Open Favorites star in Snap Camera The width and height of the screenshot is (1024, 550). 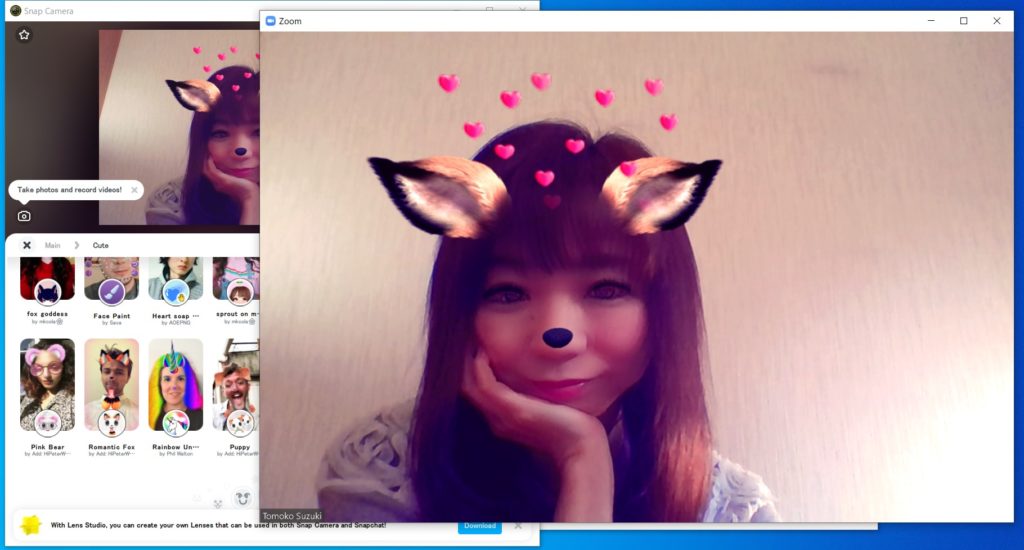(24, 35)
